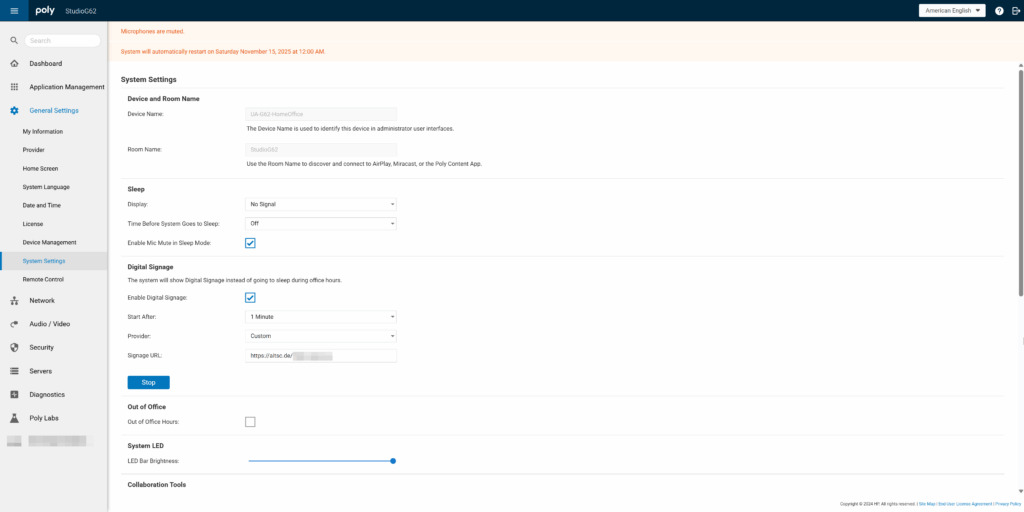The width and height of the screenshot is (1024, 512).
Task: Click the Diagnostics sidebar icon
Action: (x=14, y=394)
